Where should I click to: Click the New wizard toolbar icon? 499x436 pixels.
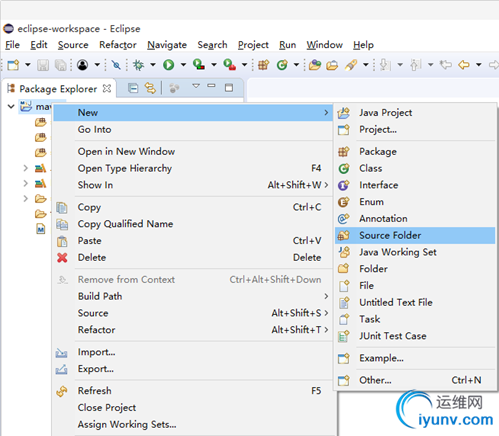click(x=13, y=65)
